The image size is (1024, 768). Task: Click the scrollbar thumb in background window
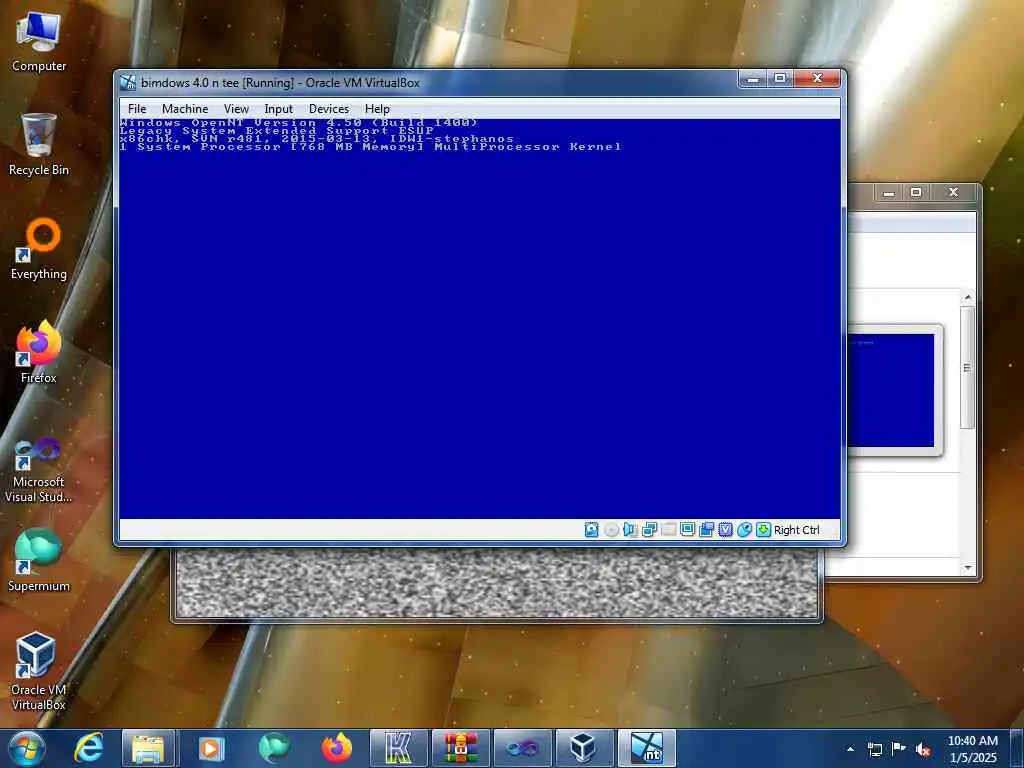(x=968, y=368)
